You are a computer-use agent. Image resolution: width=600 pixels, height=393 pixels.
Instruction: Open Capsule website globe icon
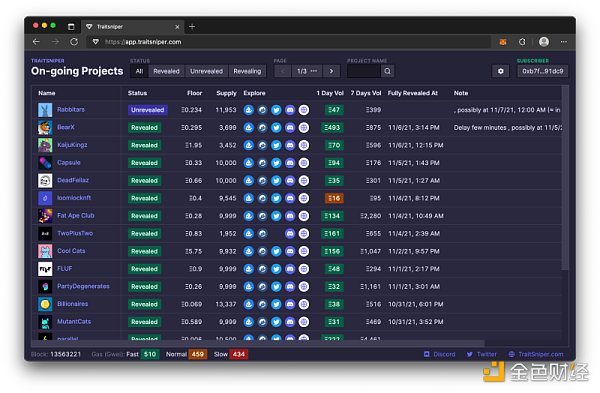tap(304, 163)
